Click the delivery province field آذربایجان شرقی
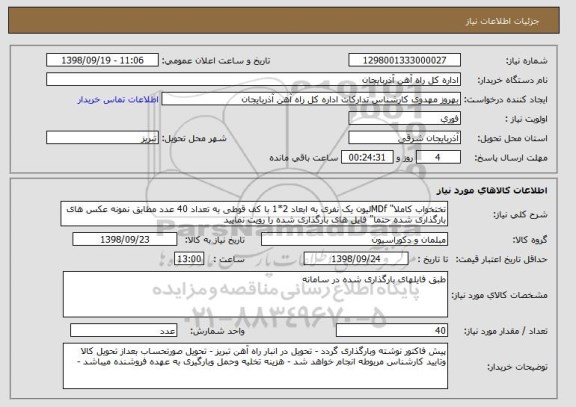Image resolution: width=576 pixels, height=407 pixels. 404,138
